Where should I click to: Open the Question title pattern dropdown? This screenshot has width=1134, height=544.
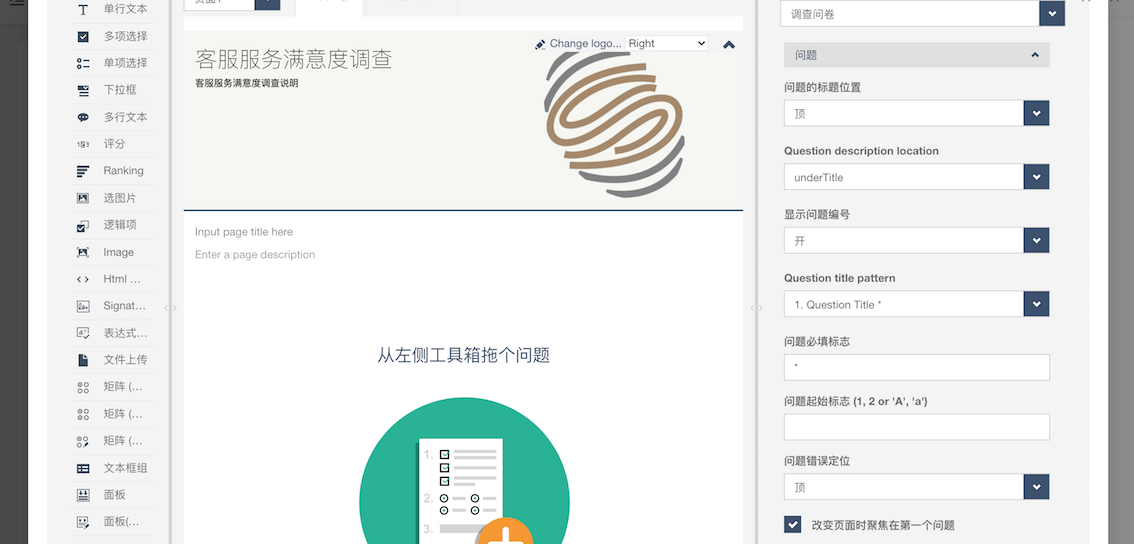click(x=1036, y=304)
